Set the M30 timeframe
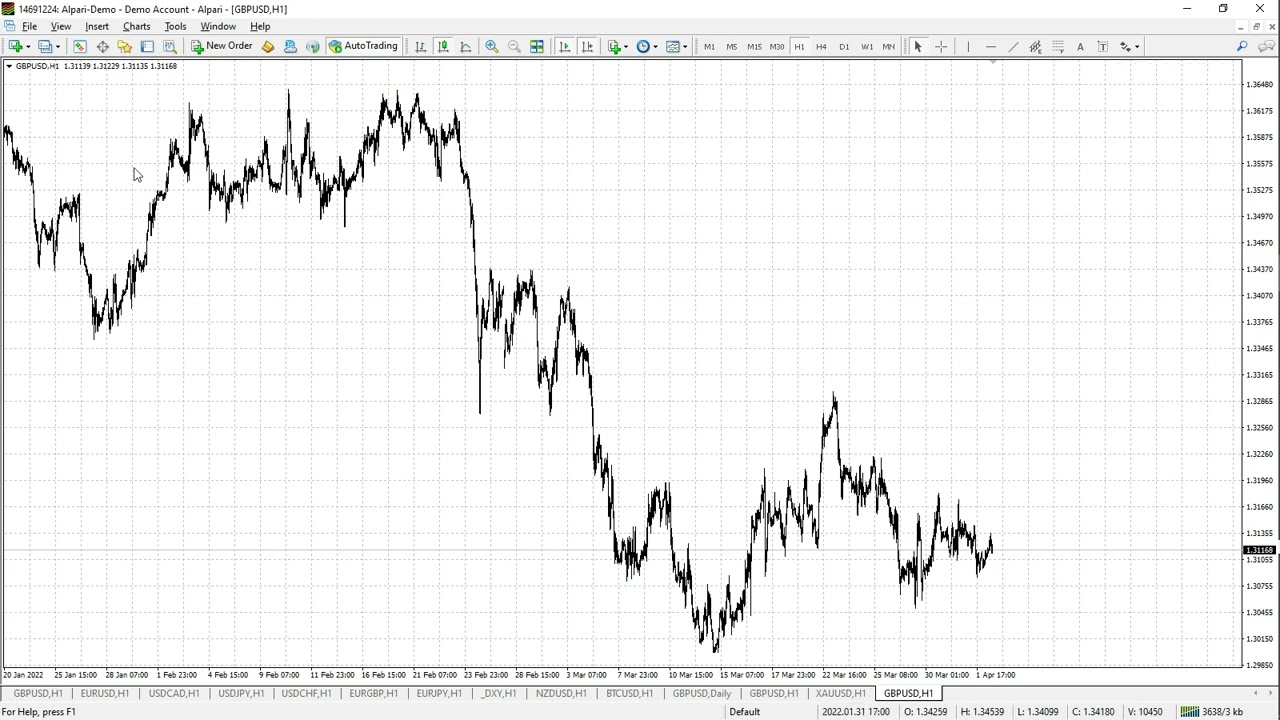Image resolution: width=1280 pixels, height=720 pixels. pyautogui.click(x=777, y=46)
